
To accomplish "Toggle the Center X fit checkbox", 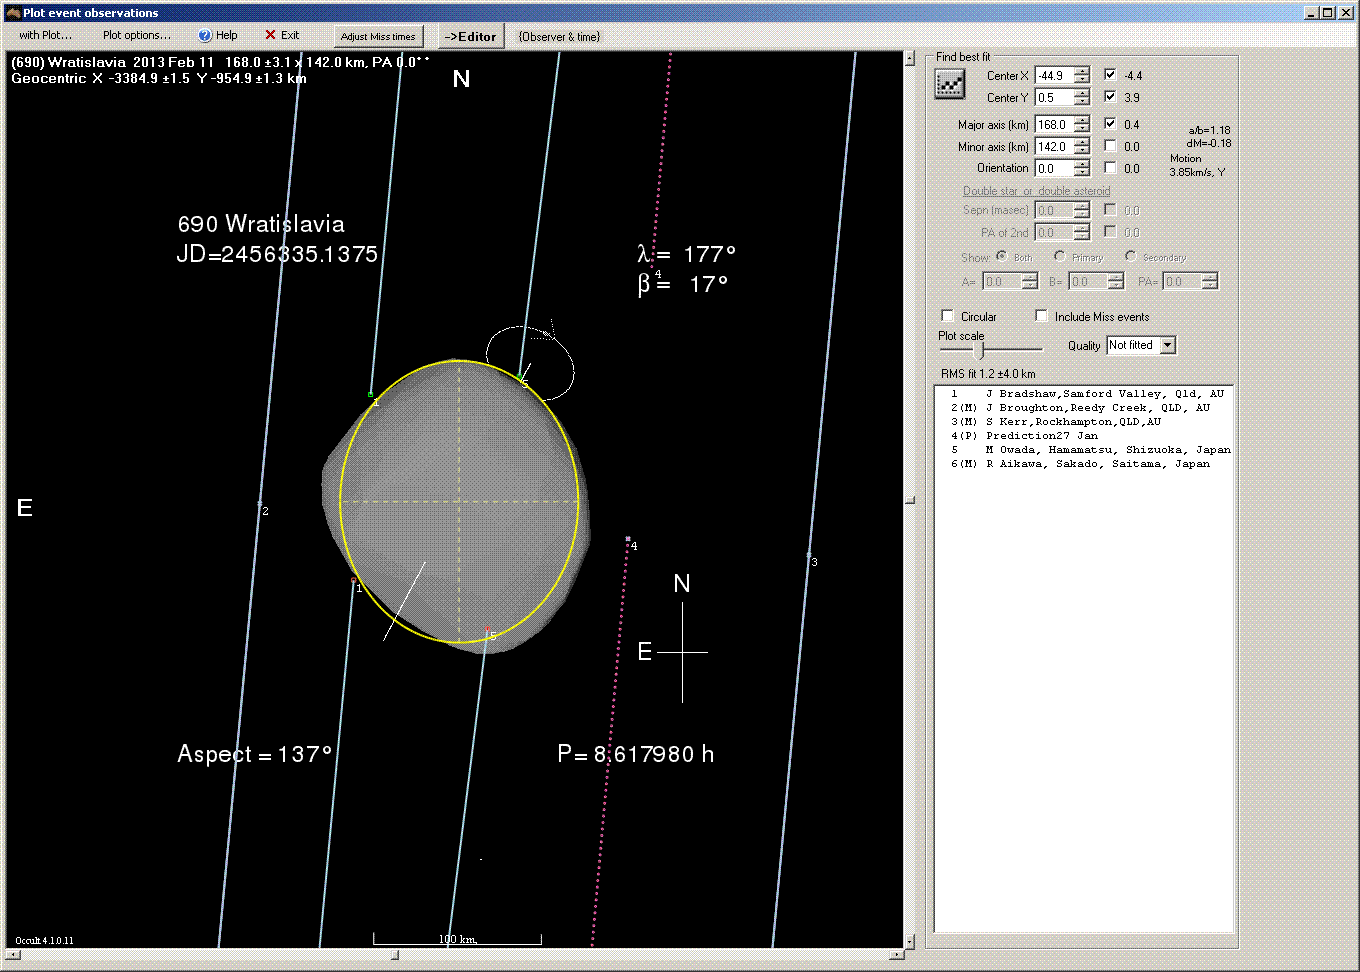I will point(1110,75).
